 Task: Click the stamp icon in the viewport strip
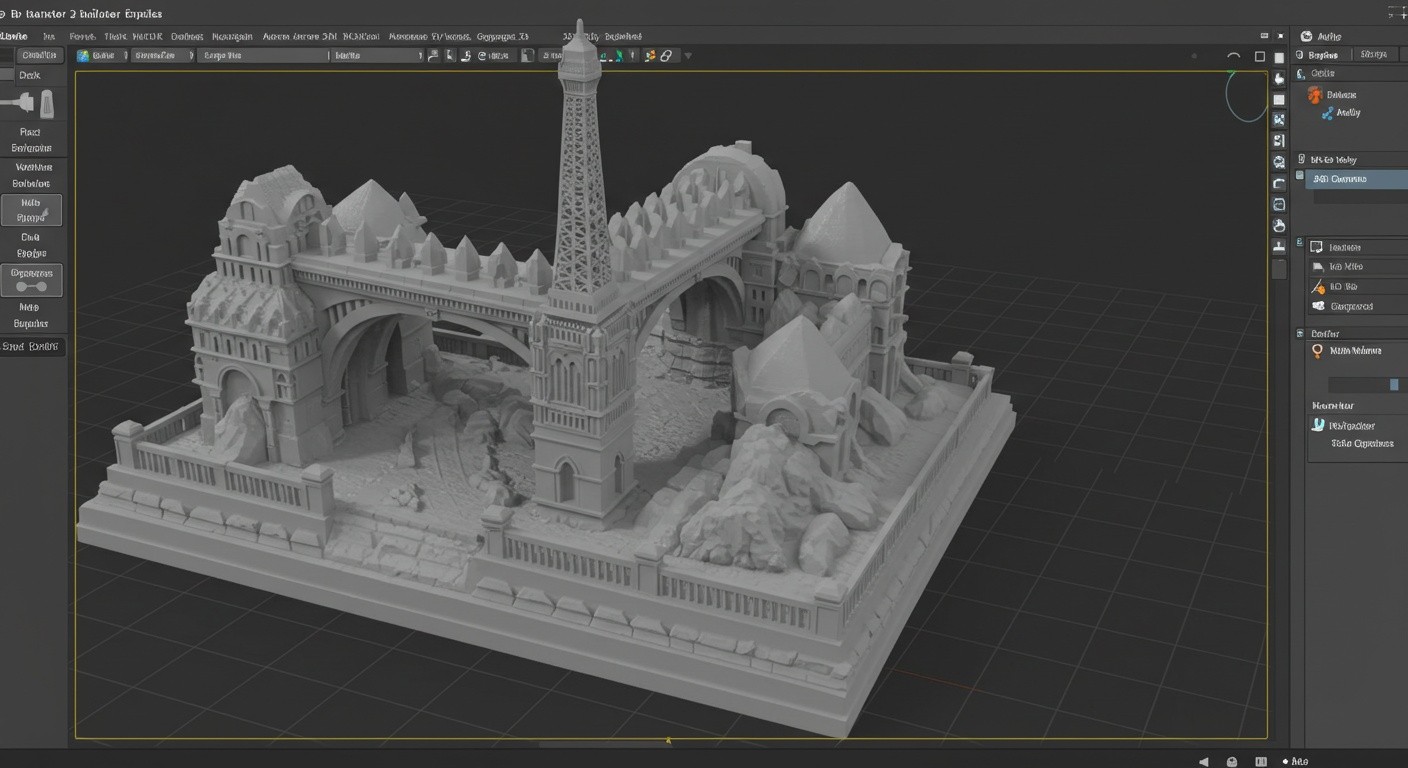pos(1279,247)
